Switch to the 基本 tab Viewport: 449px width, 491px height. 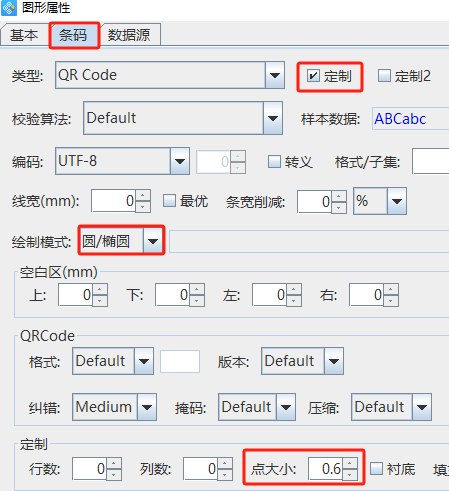pos(24,35)
